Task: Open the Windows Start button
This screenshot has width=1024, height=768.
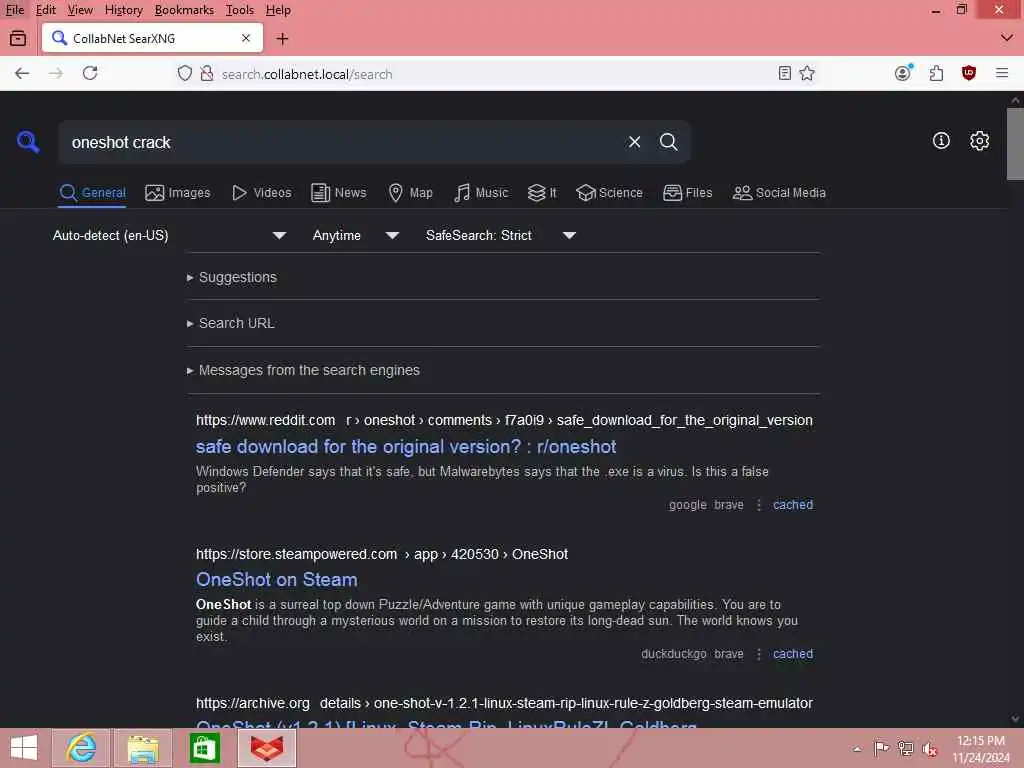Action: click(25, 748)
